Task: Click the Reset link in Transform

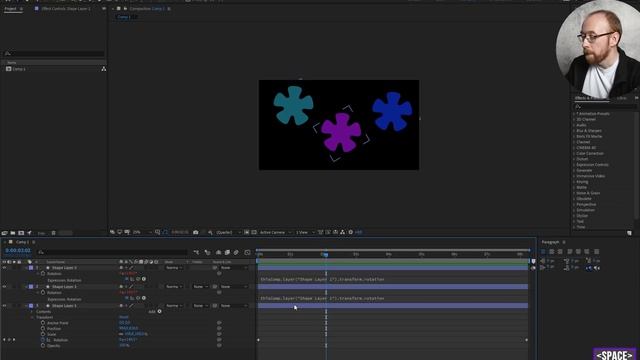Action: pyautogui.click(x=124, y=317)
